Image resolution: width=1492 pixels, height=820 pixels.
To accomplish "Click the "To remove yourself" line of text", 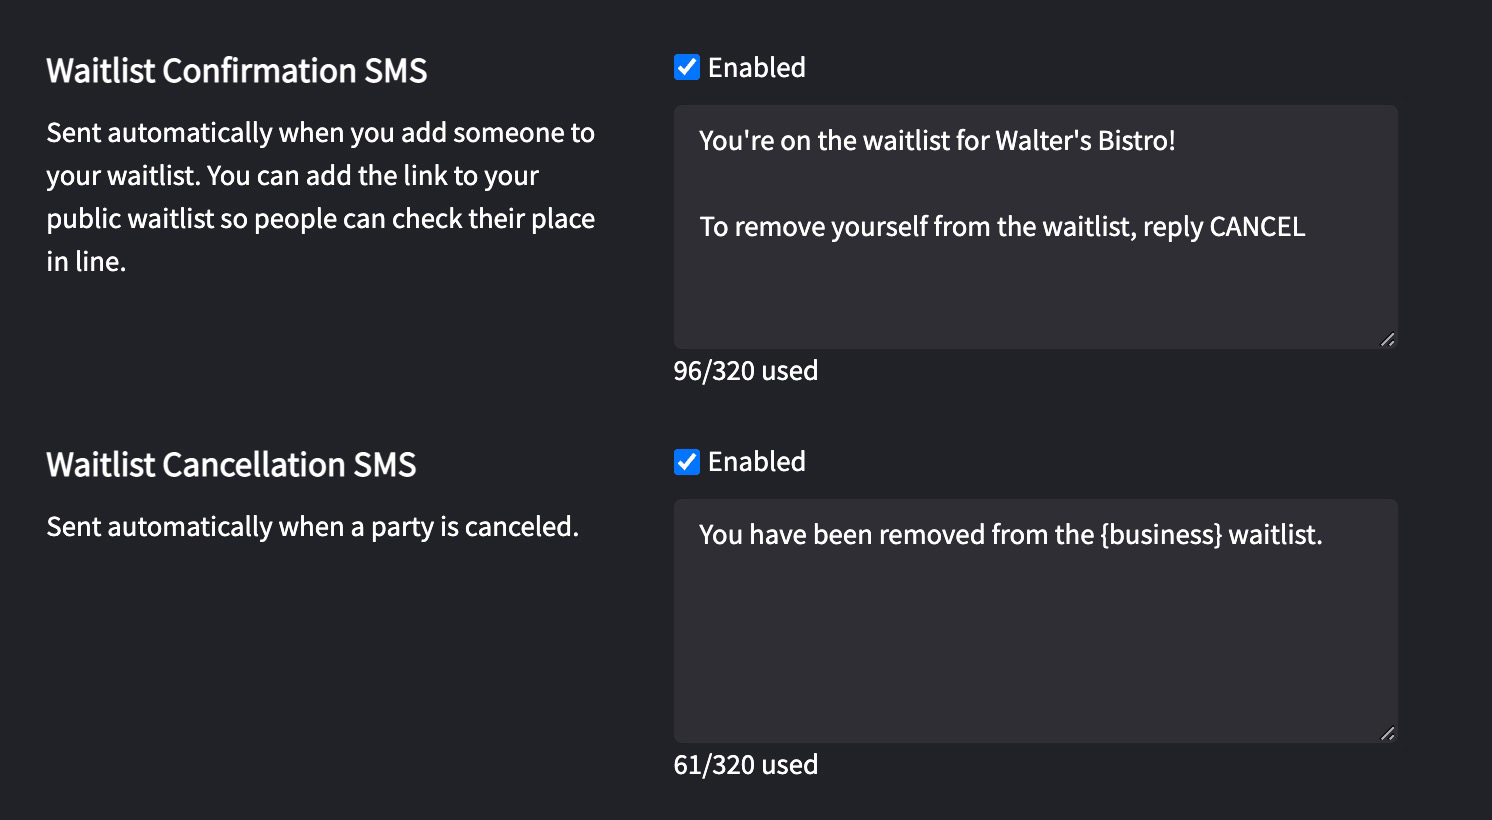I will (900, 227).
